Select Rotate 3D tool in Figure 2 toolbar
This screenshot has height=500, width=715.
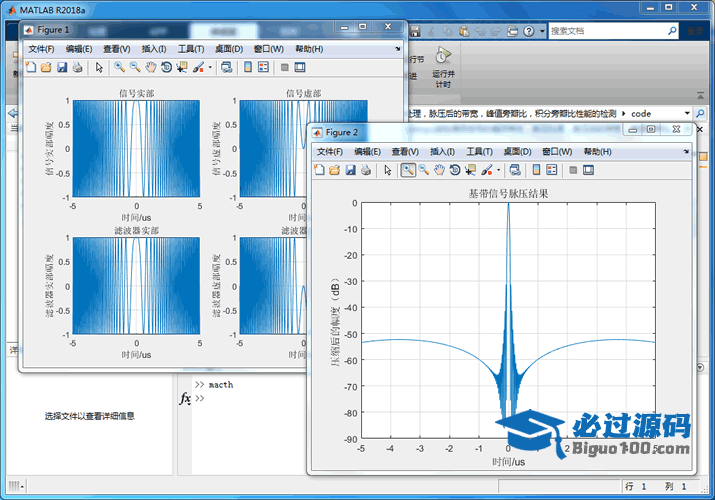pos(455,170)
